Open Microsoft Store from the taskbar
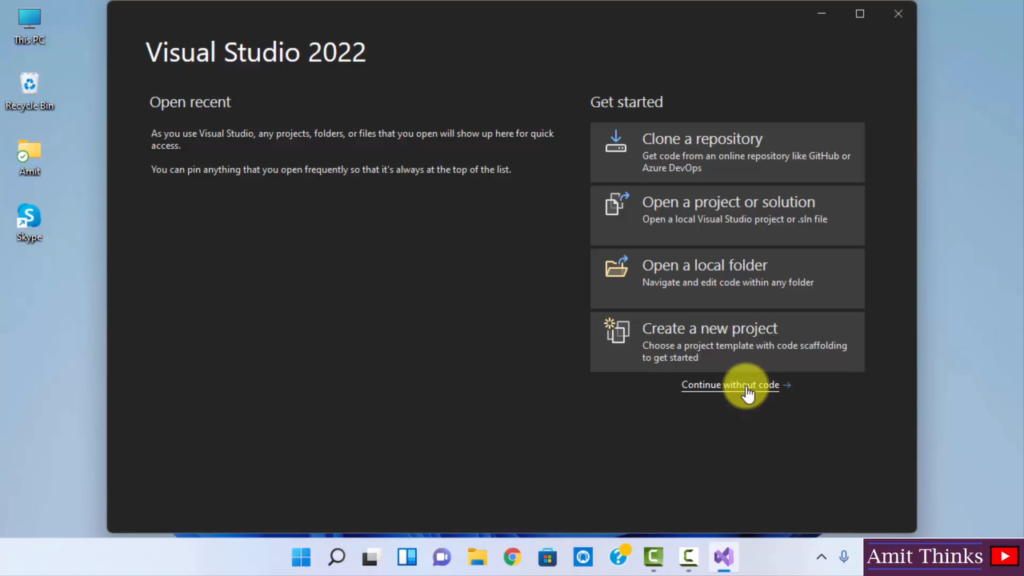This screenshot has width=1024, height=576. (x=548, y=557)
